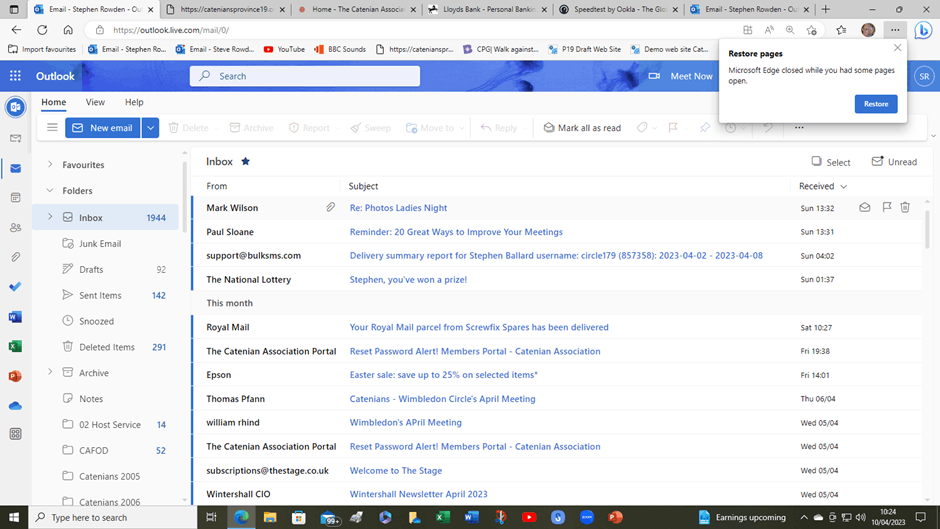Refresh the browser page
The image size is (940, 529).
coord(42,30)
